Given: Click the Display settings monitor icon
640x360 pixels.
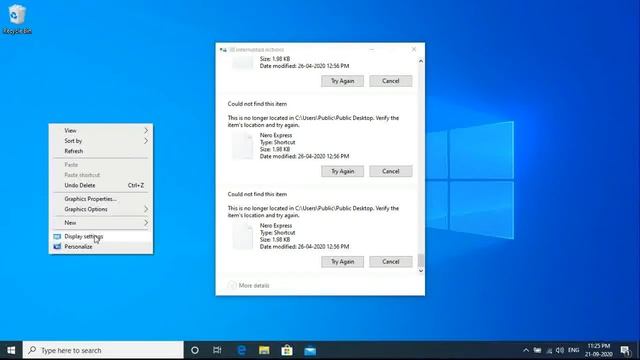Looking at the screenshot, I should click(57, 236).
